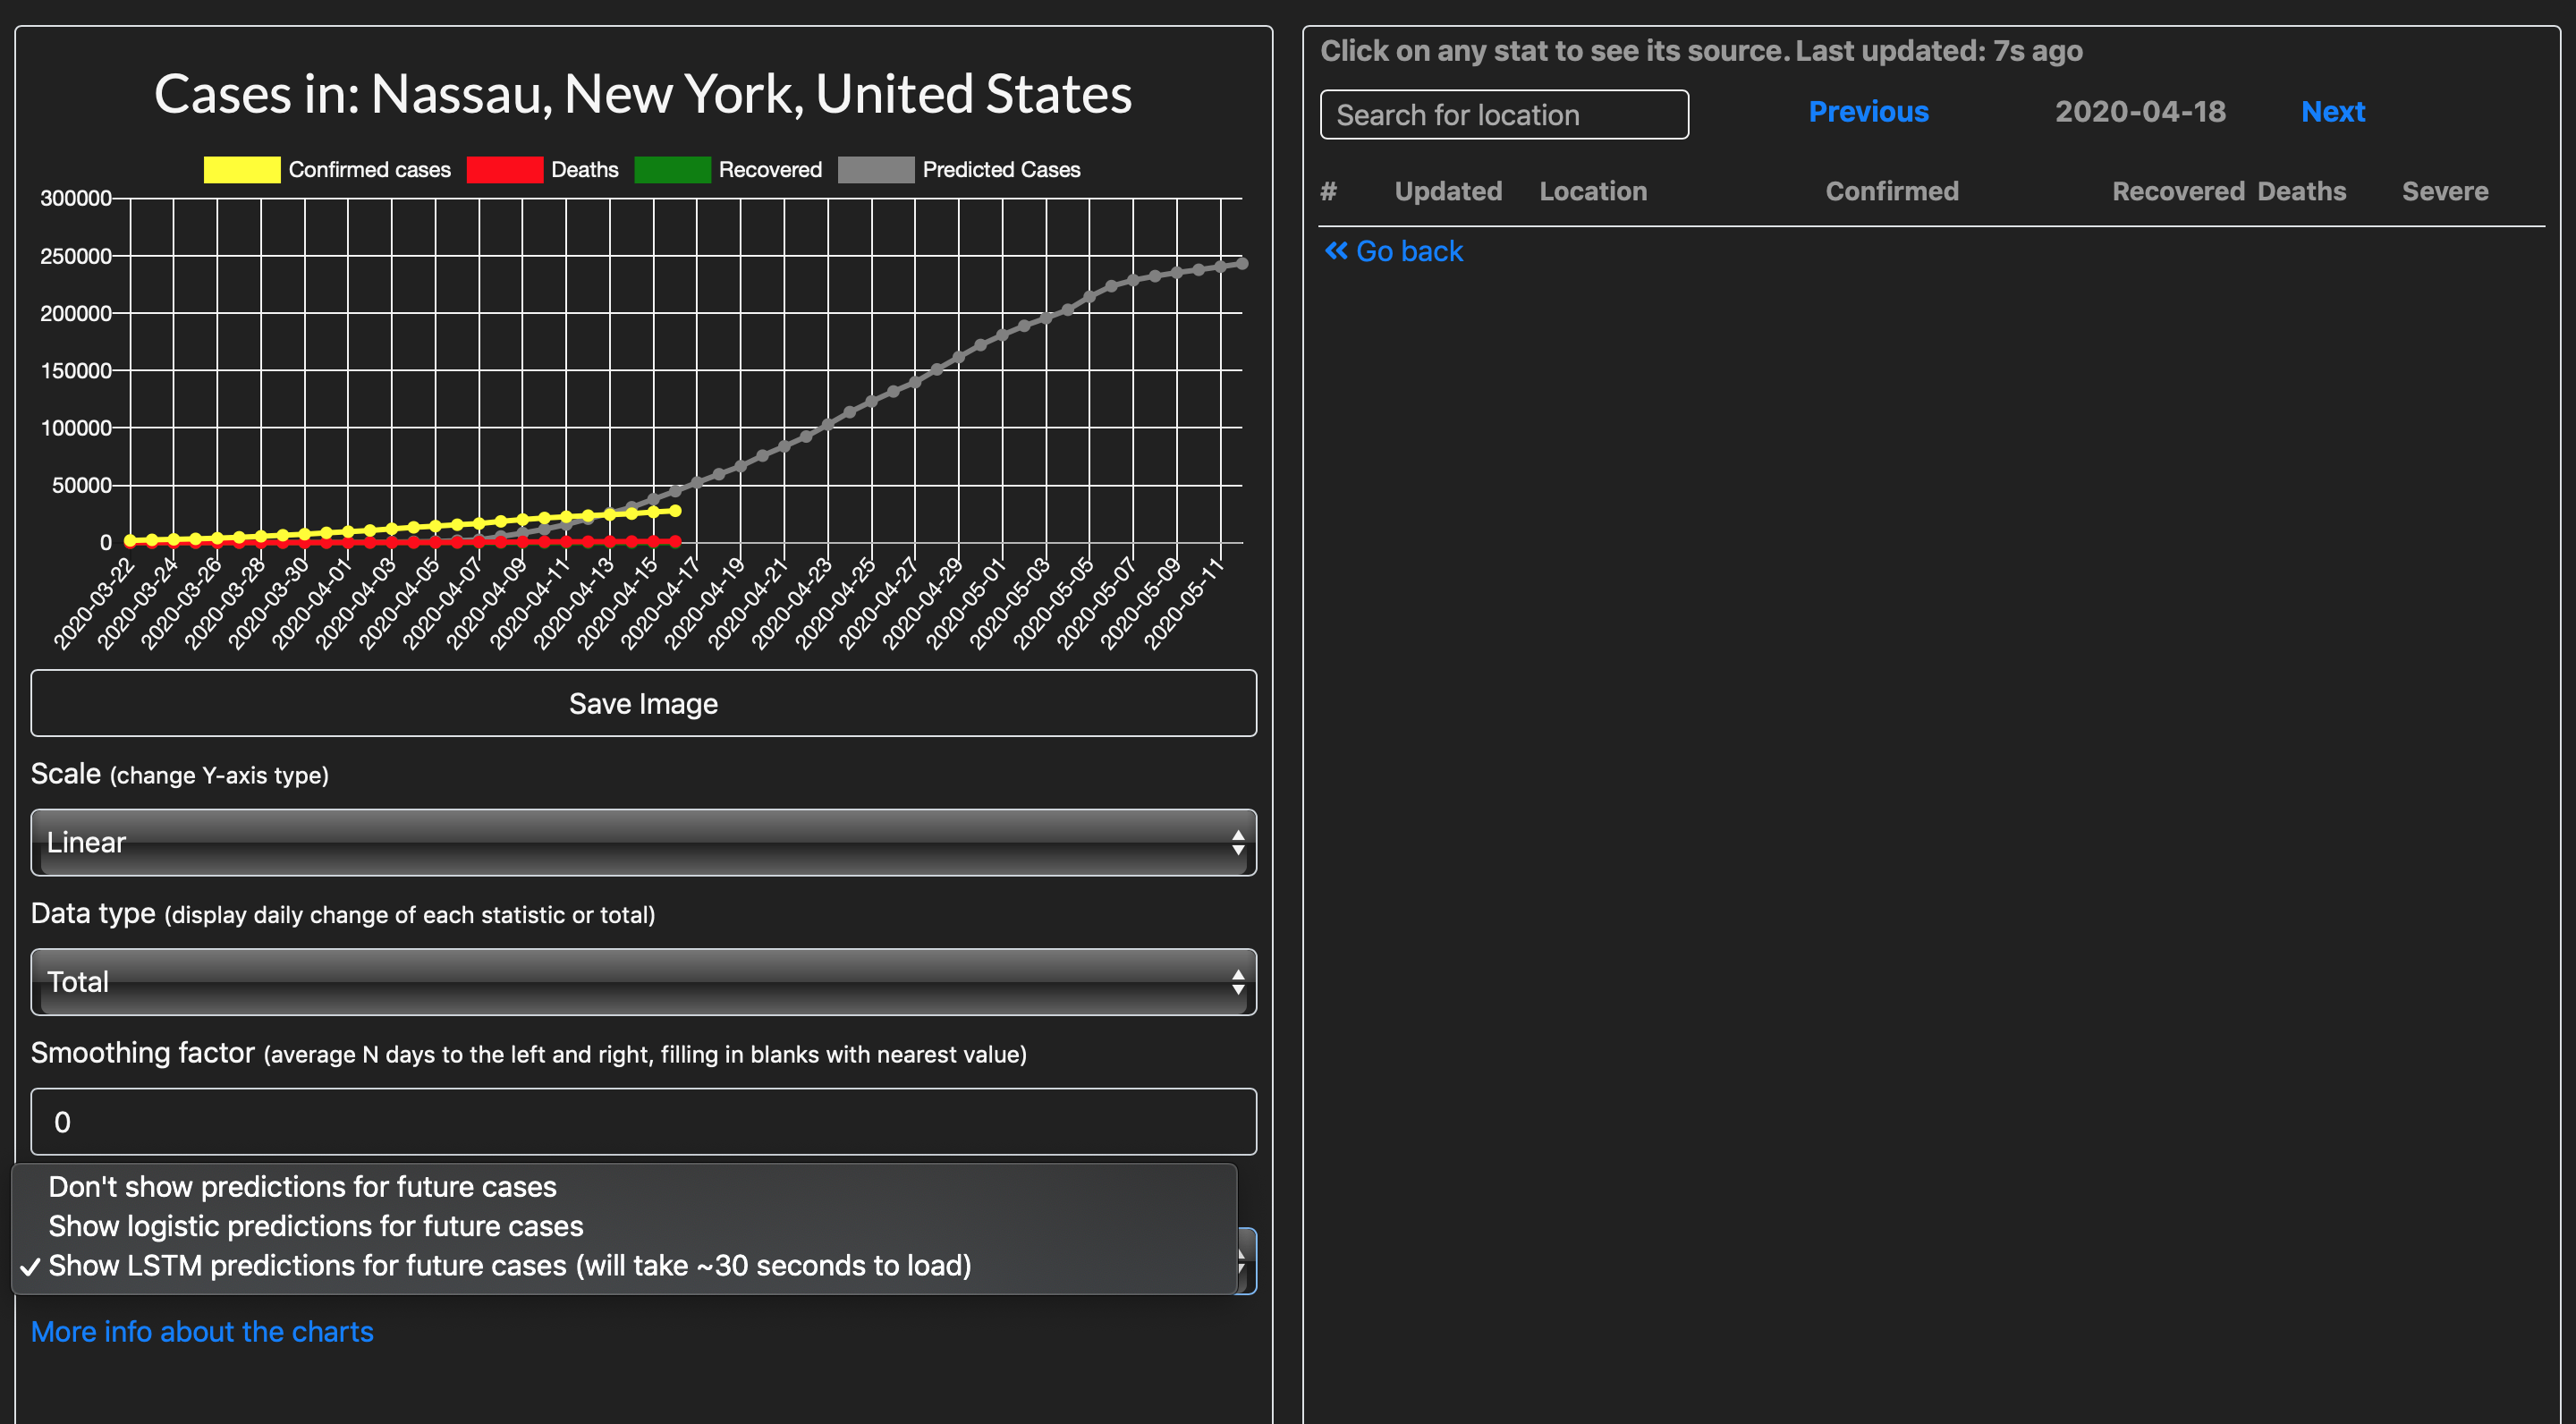Click the Save Image button
This screenshot has height=1424, width=2576.
click(x=643, y=703)
